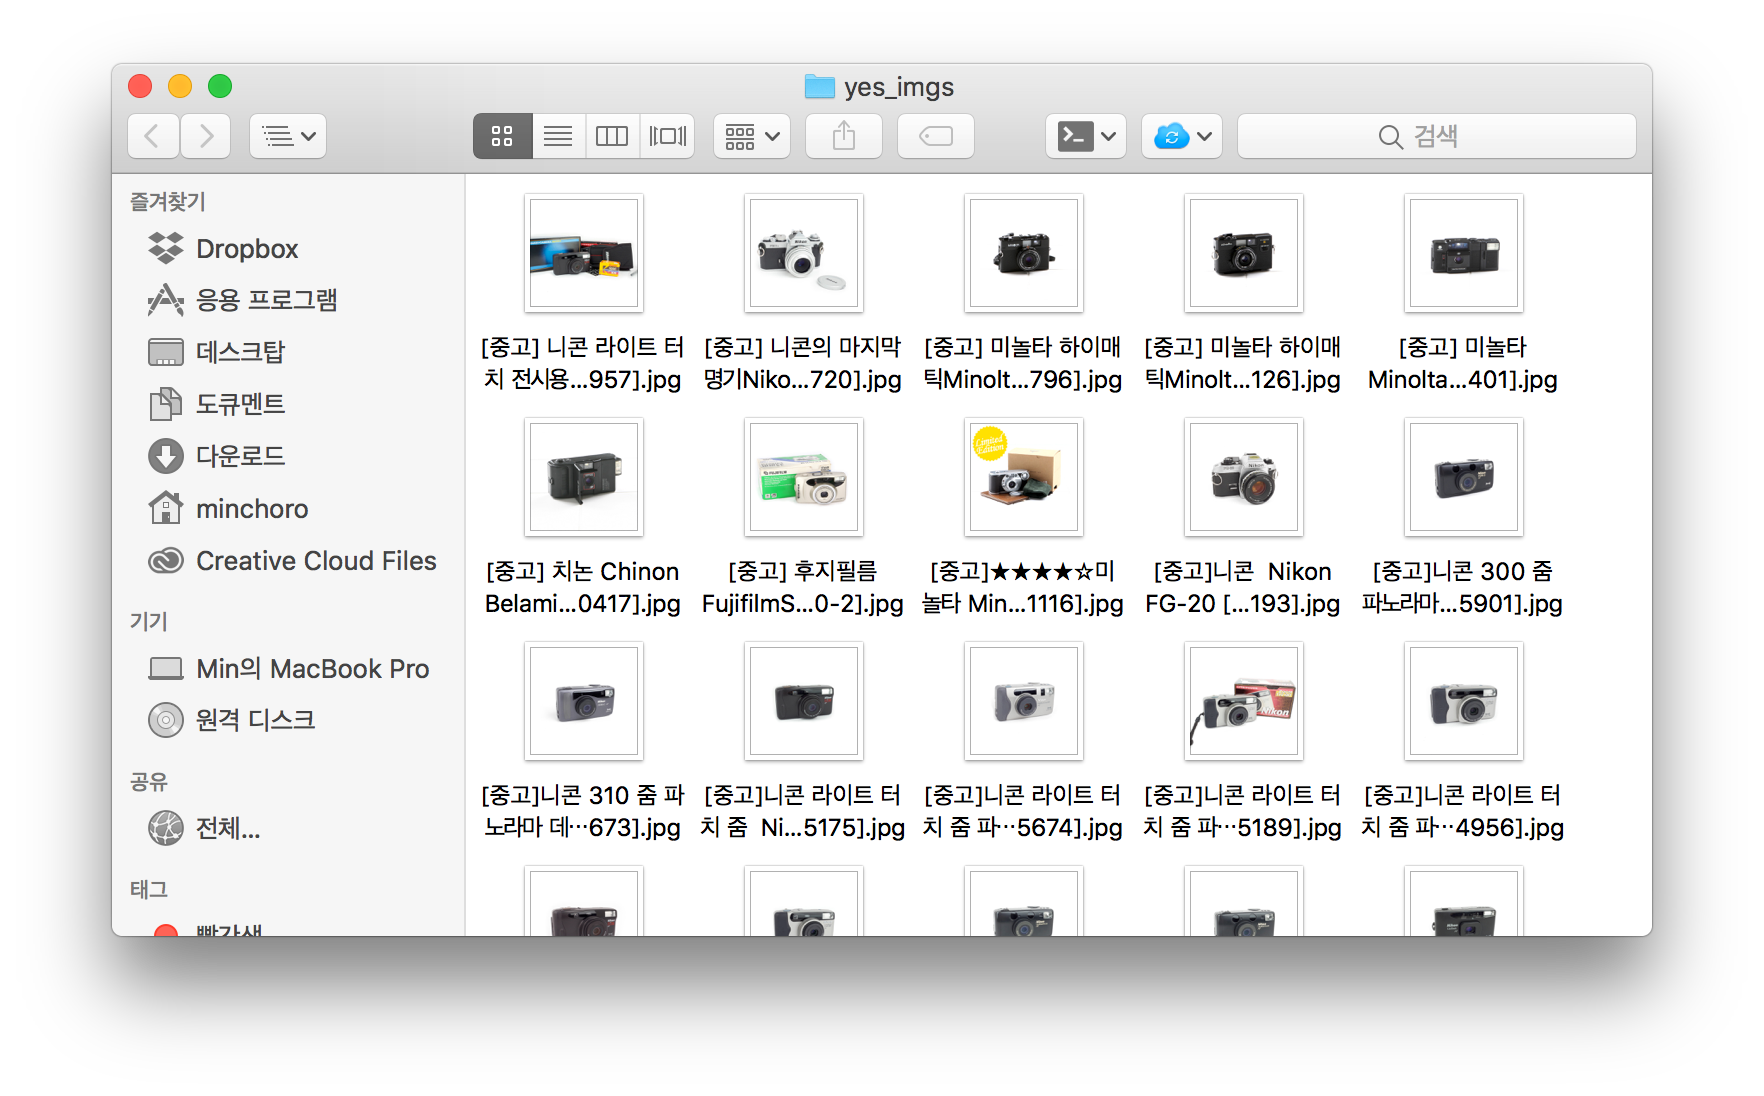Select thumbnail of 니콘 Nikon FG-20 [...193].jpg

1244,477
